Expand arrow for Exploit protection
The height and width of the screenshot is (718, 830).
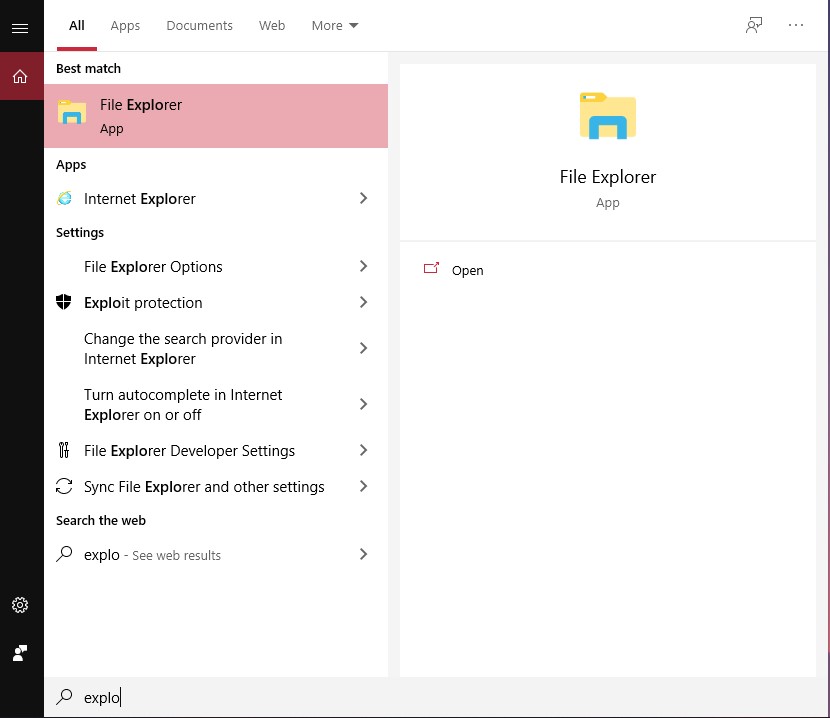coord(363,302)
